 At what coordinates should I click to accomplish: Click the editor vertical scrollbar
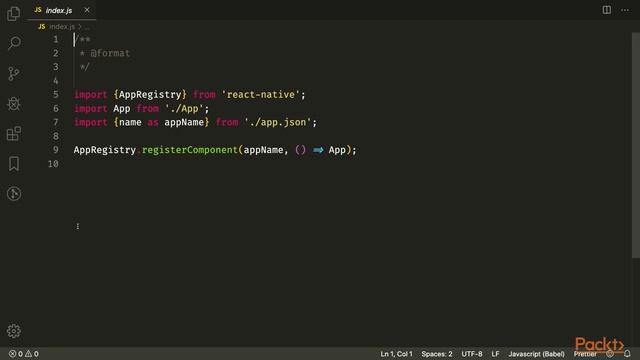coord(636,145)
